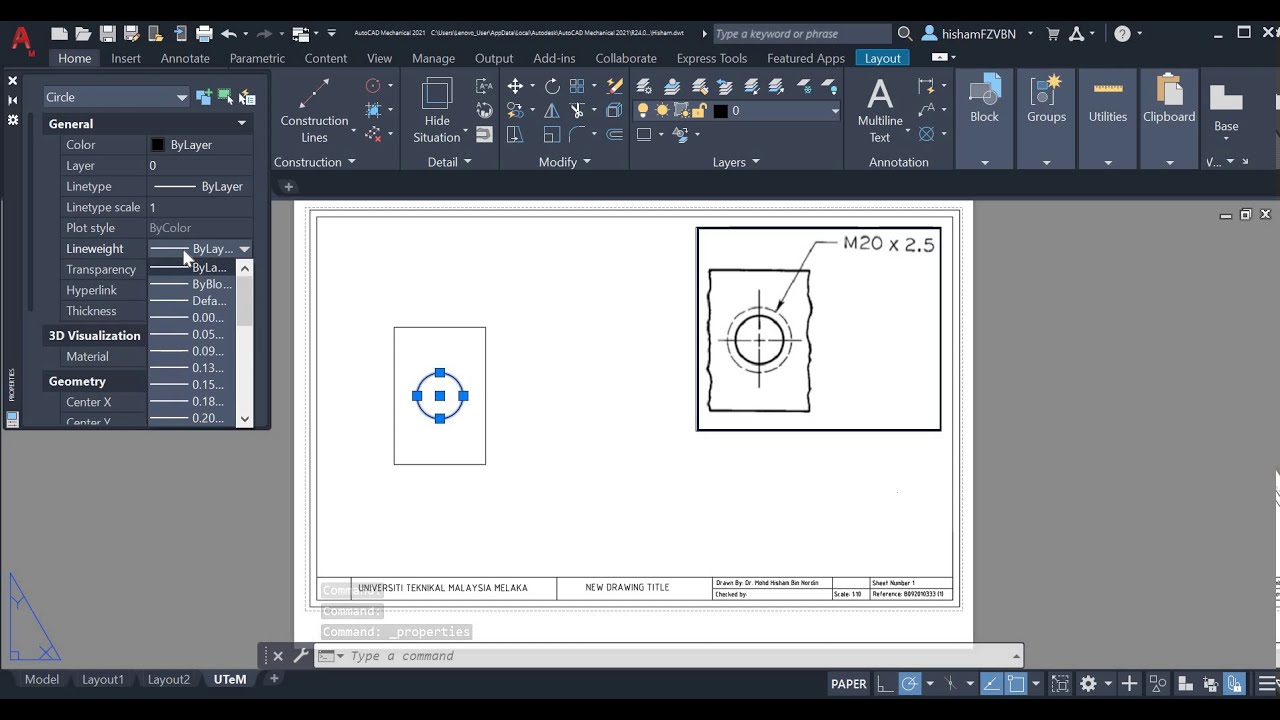Toggle the layer freeze sun icon

(x=662, y=111)
